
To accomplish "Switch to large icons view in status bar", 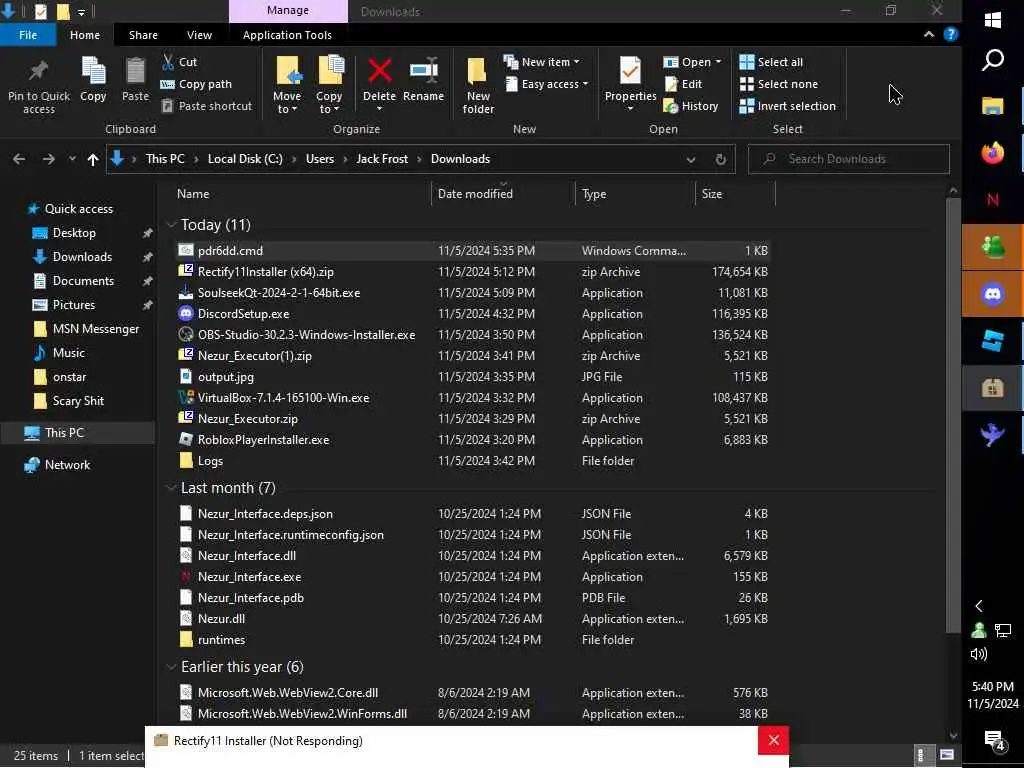I will click(x=946, y=755).
